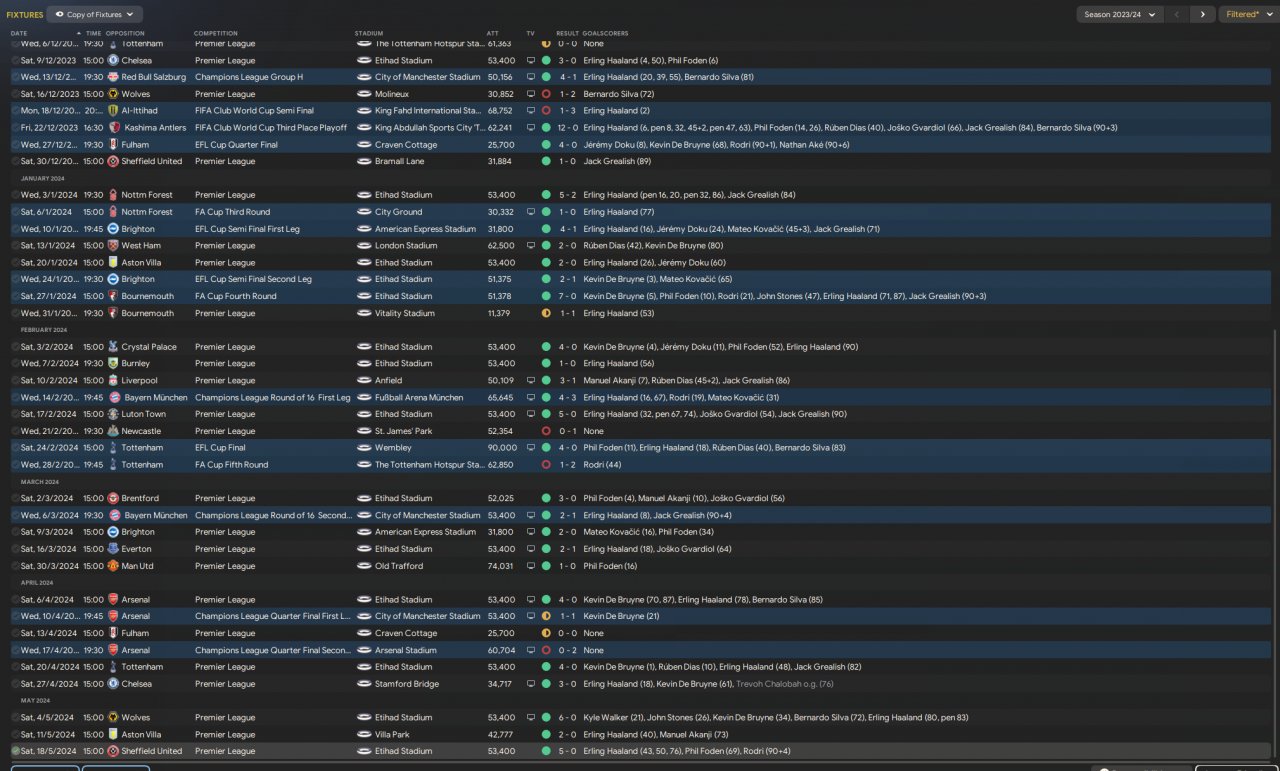Screen dimensions: 1280x771
Task: Click the TV icon in the Man Utd row
Action: [x=531, y=566]
